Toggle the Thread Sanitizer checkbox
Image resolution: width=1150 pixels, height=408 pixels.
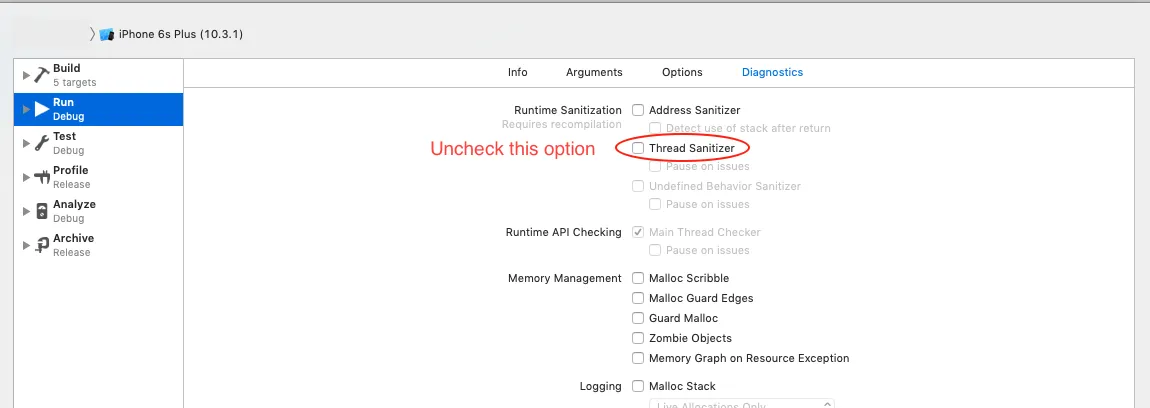click(x=638, y=148)
